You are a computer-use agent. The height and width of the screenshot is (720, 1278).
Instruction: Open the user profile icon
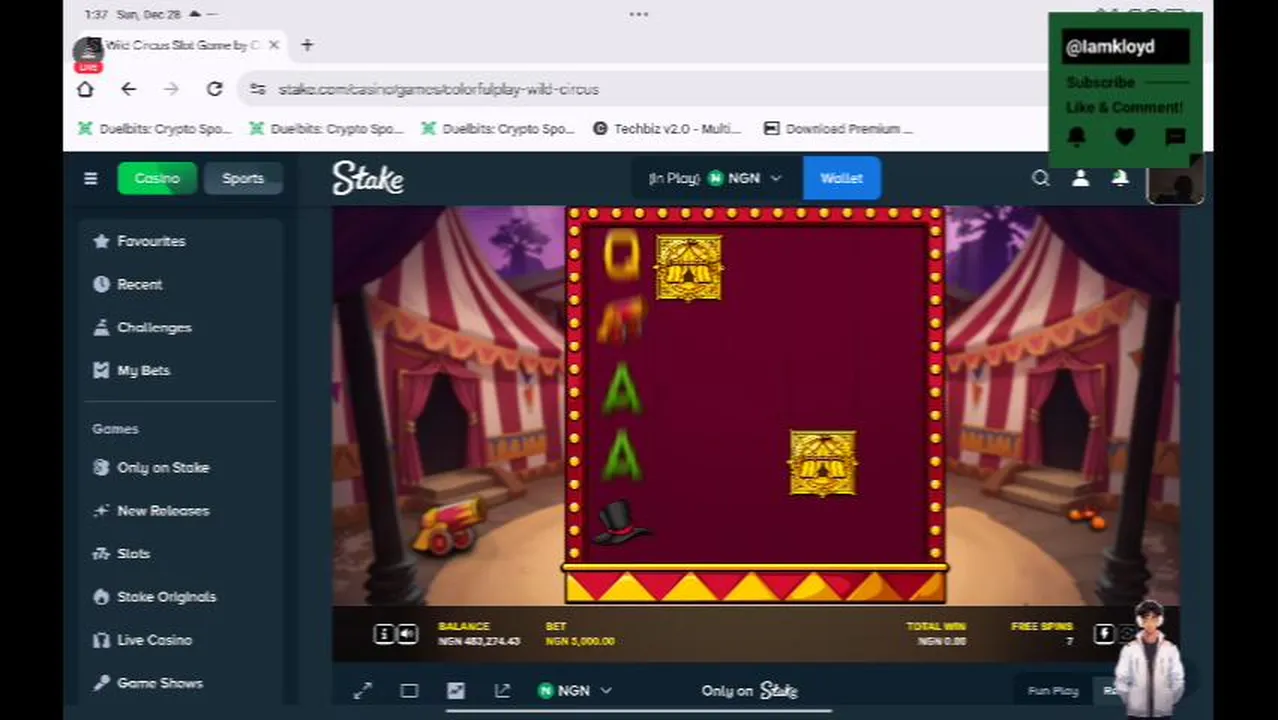[x=1081, y=178]
